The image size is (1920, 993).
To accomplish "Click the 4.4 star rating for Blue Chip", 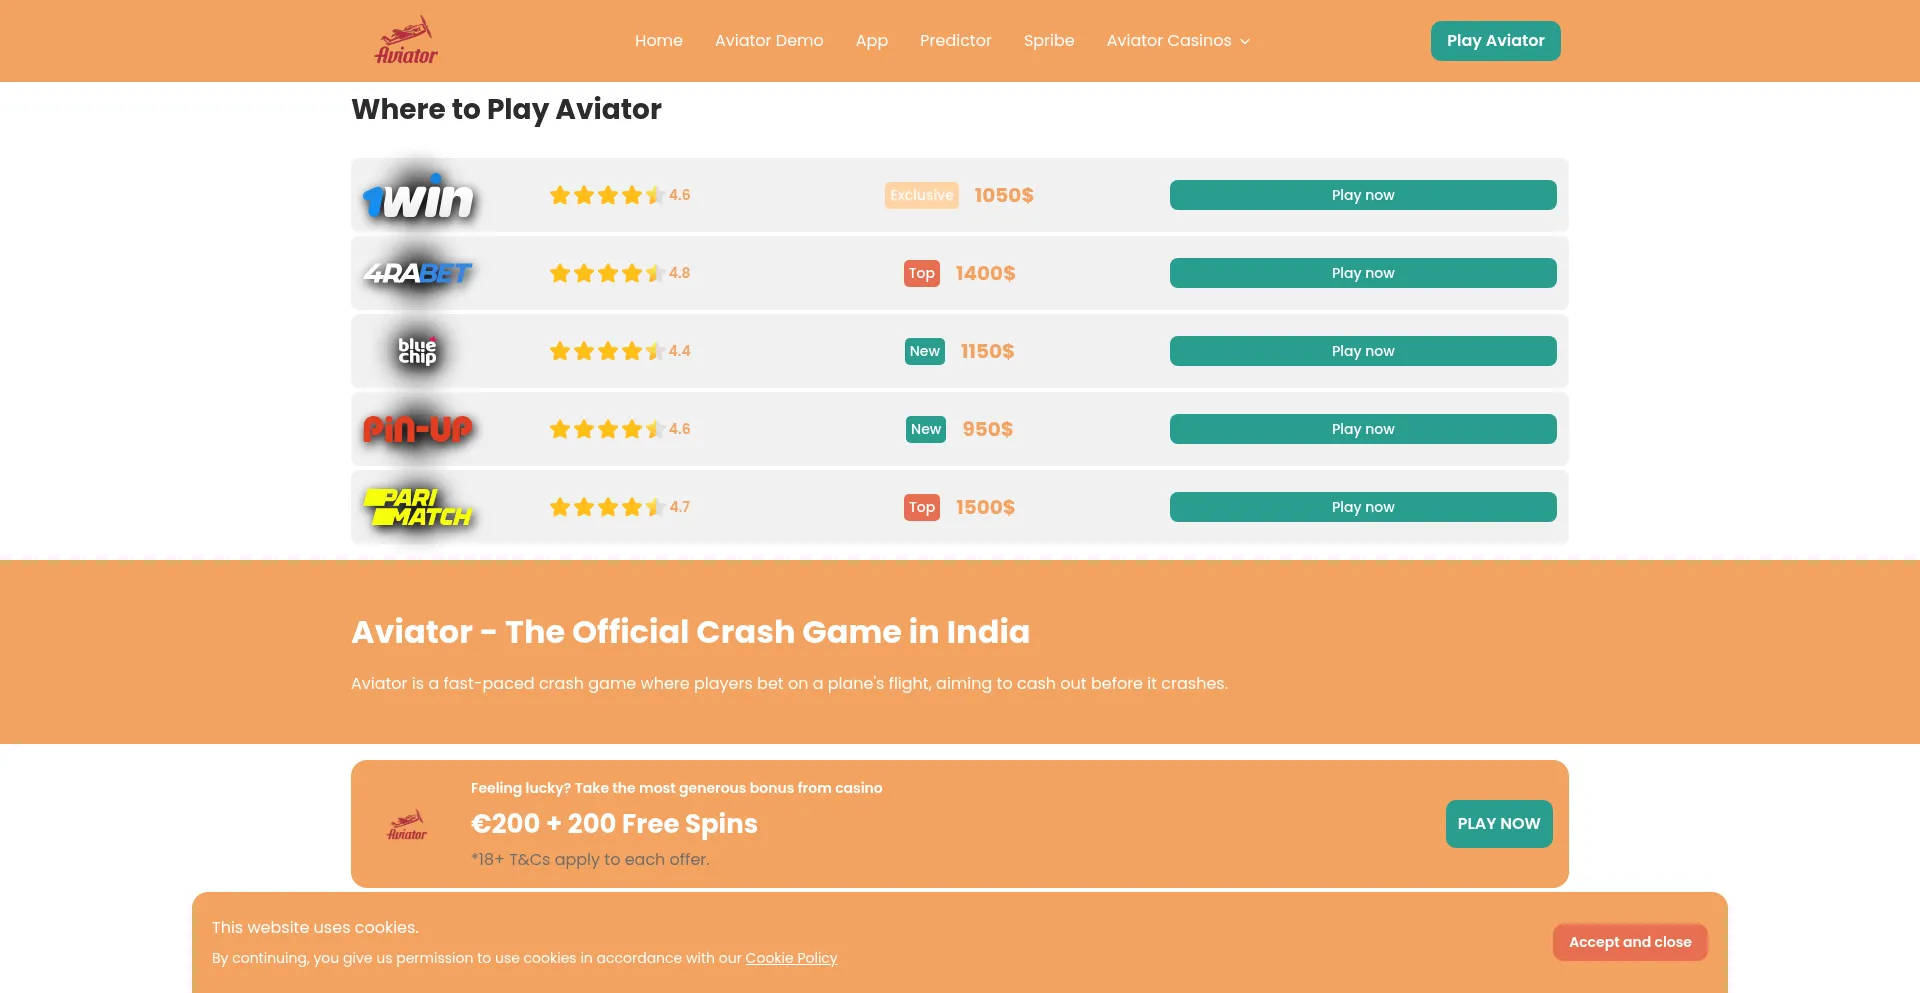I will (x=620, y=351).
